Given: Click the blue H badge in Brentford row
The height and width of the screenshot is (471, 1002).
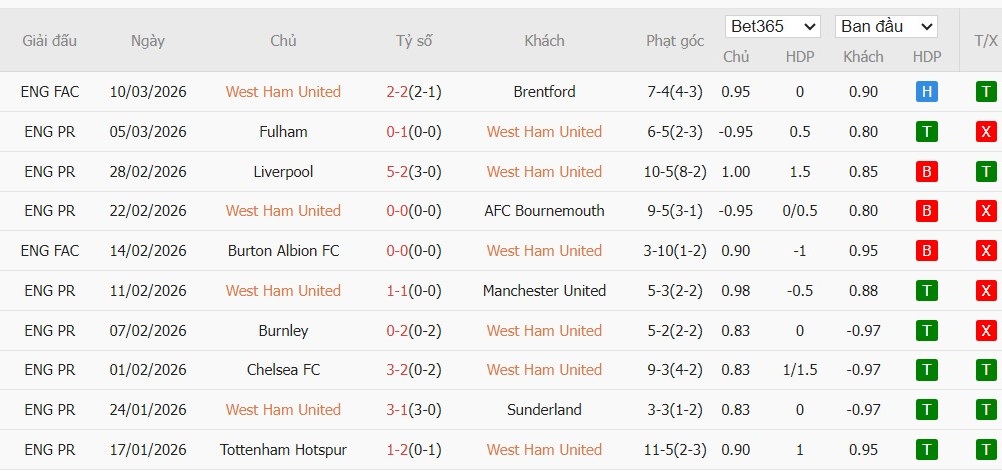Looking at the screenshot, I should pyautogui.click(x=926, y=92).
